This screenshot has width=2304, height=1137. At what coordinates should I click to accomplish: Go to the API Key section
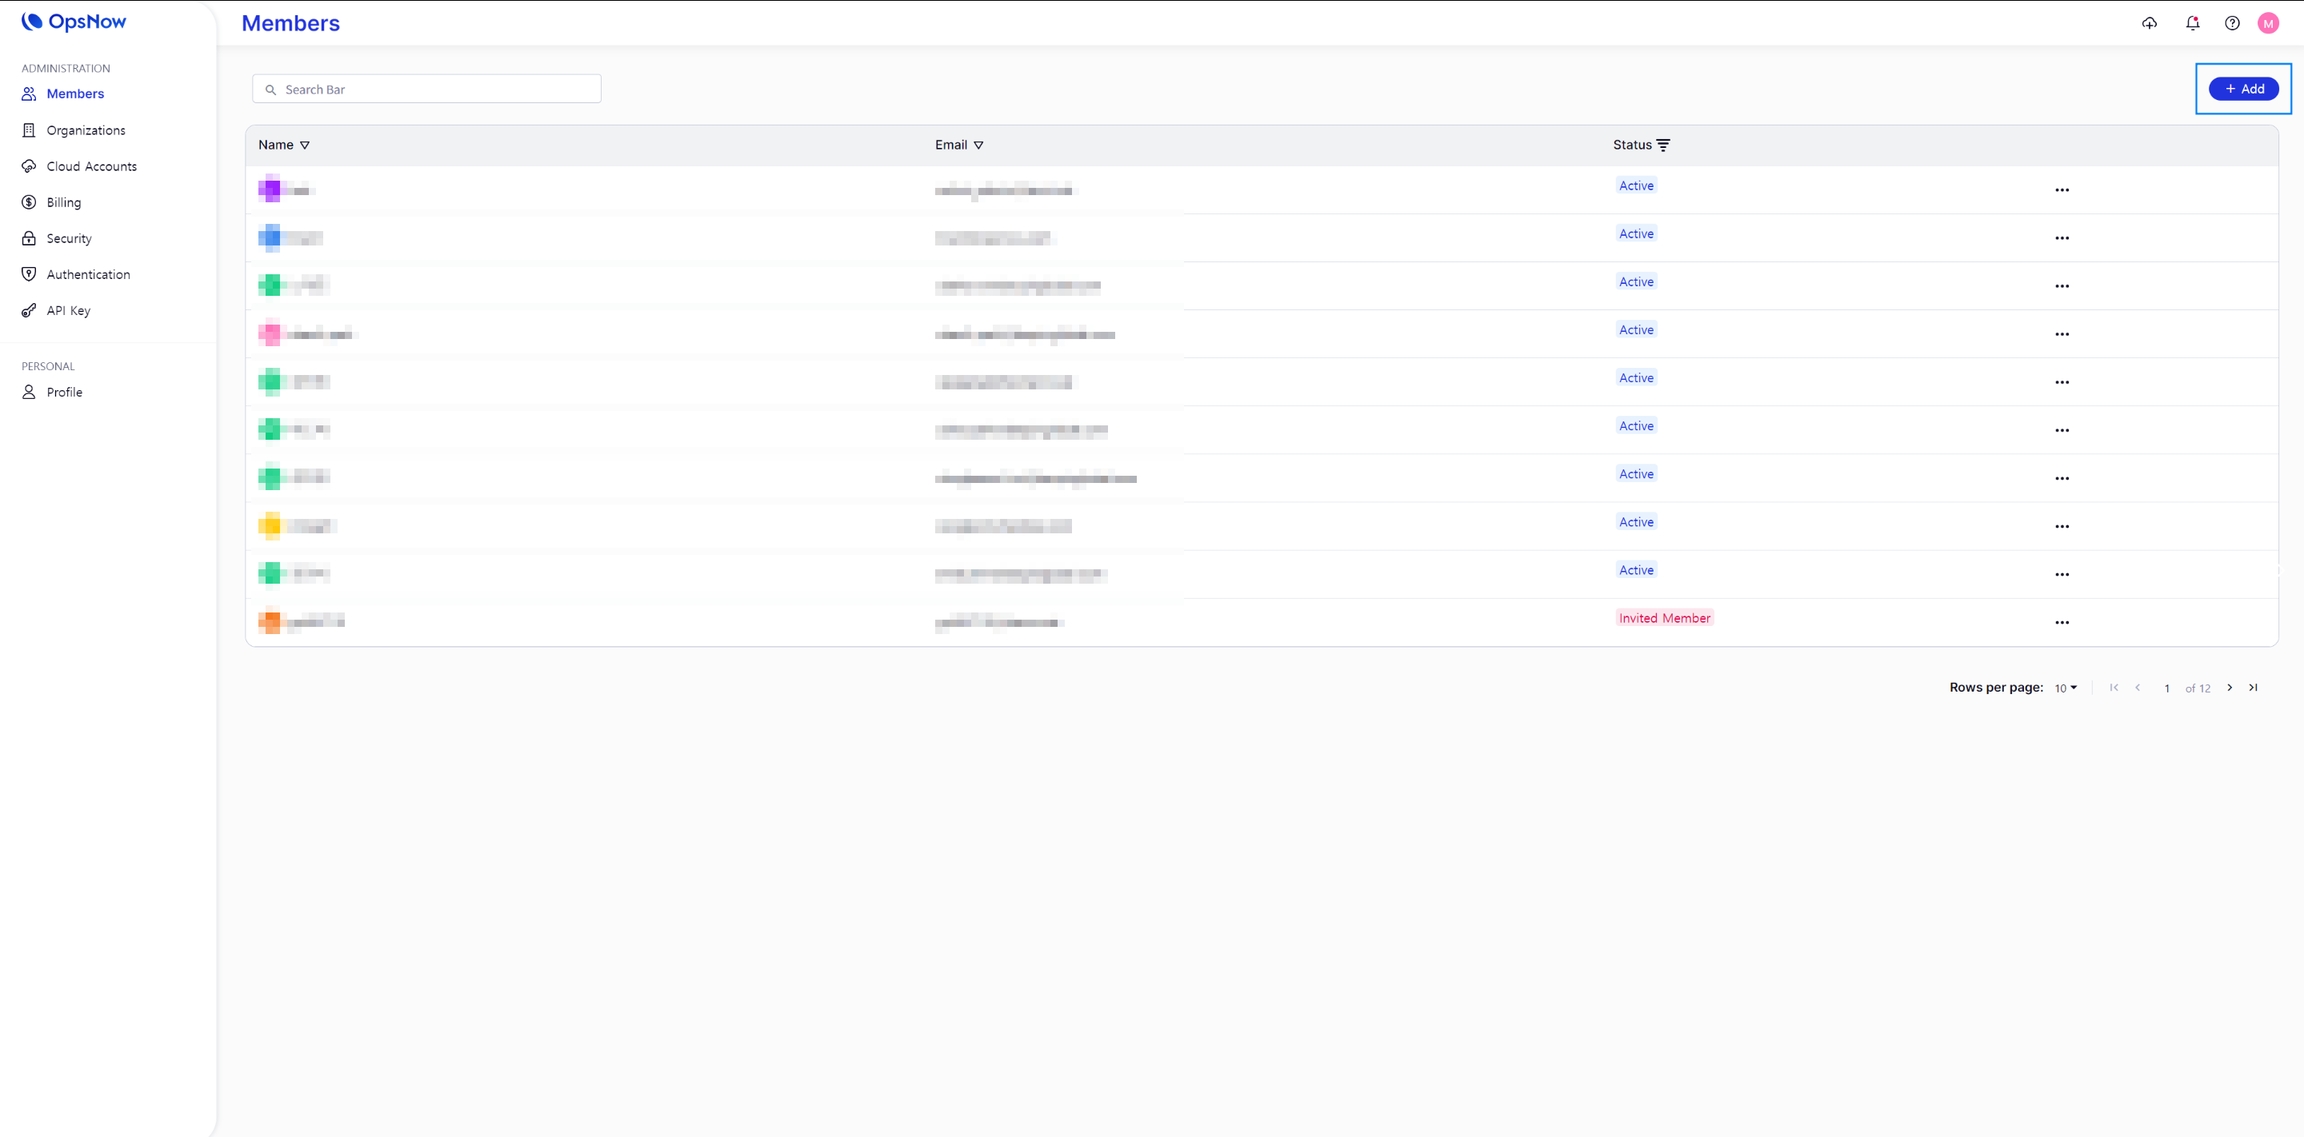[68, 310]
